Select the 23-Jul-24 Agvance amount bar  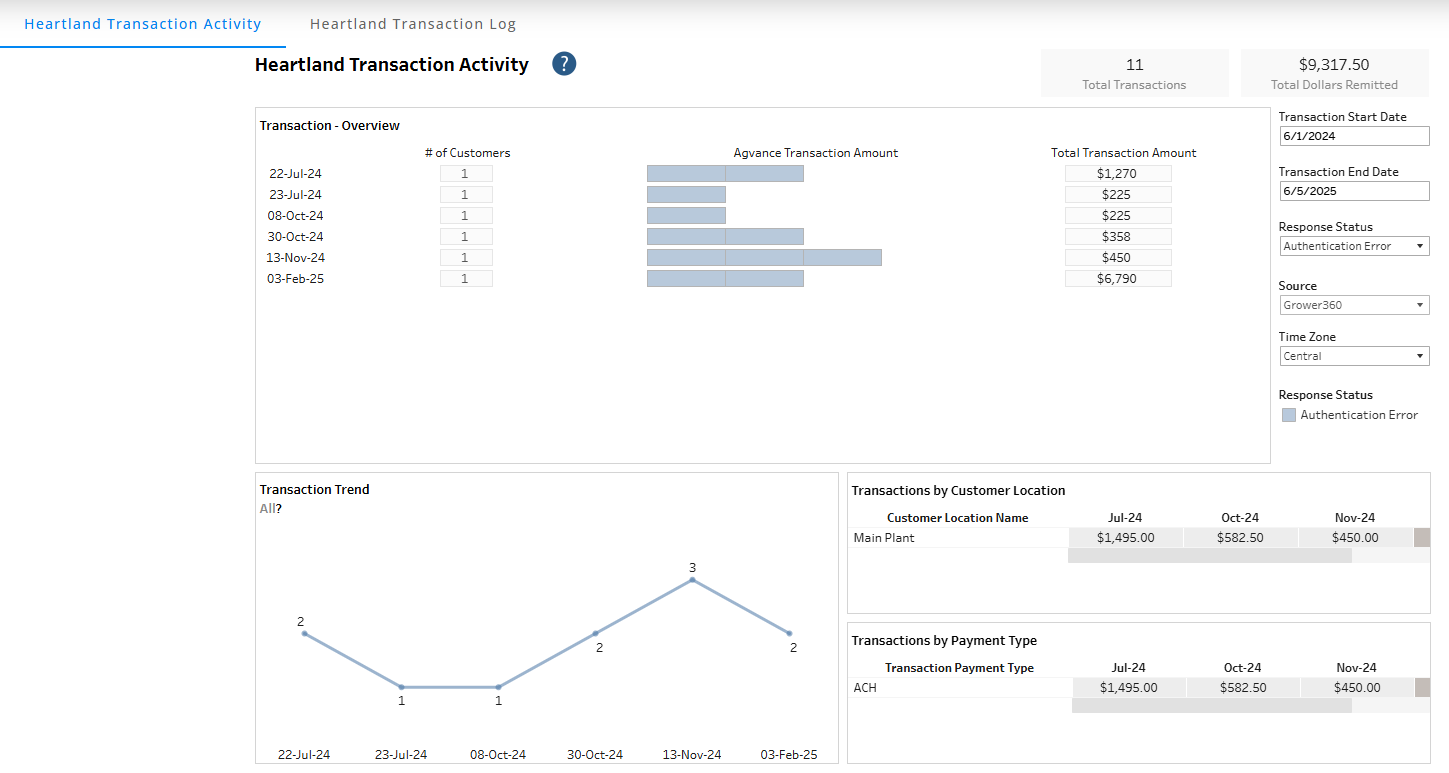pos(686,195)
